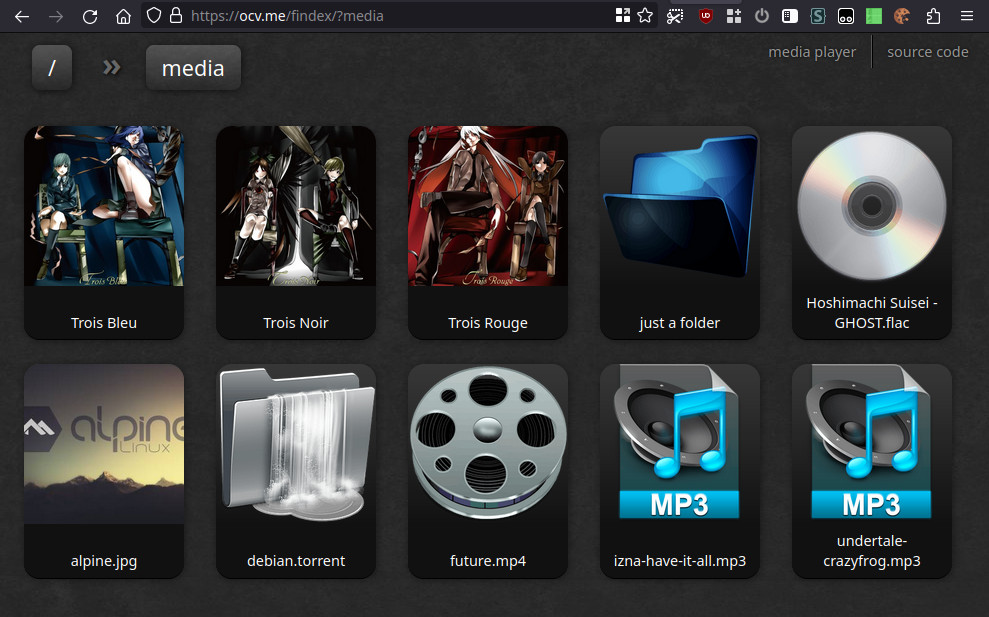This screenshot has width=989, height=617.
Task: Click the 'just a folder' label
Action: tap(679, 323)
